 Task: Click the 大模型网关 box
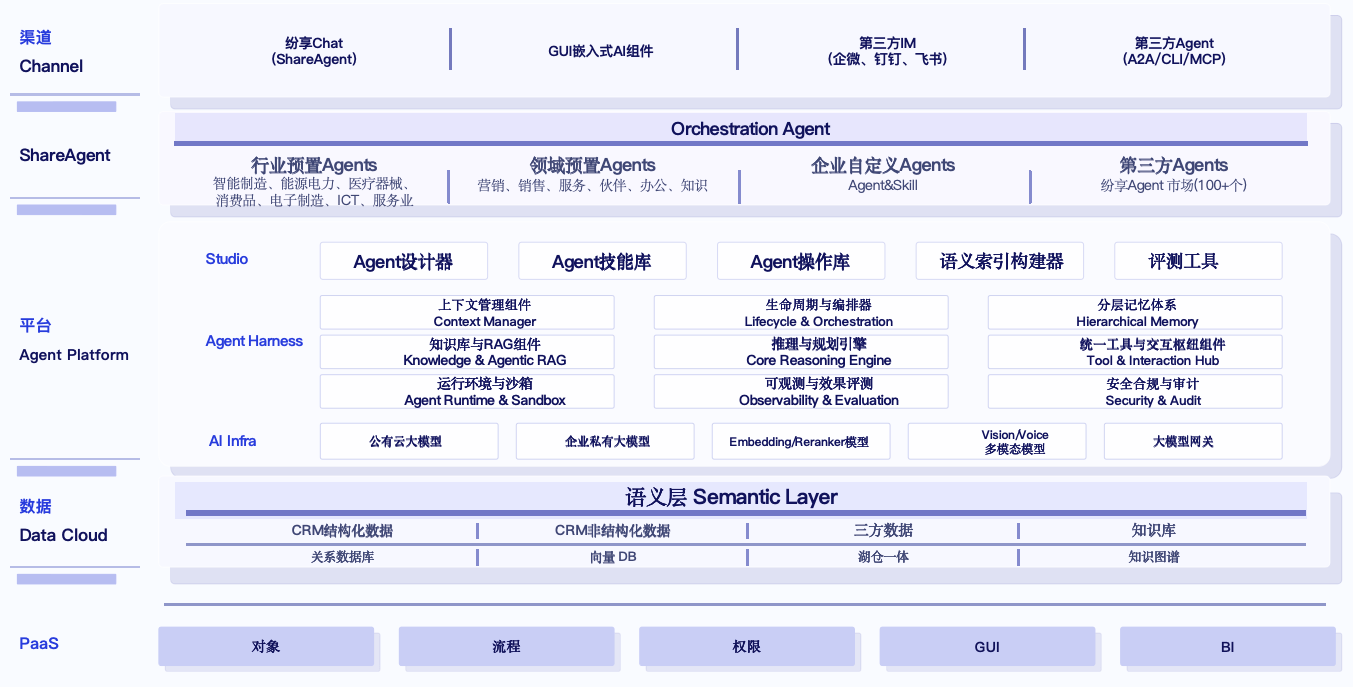(1193, 441)
